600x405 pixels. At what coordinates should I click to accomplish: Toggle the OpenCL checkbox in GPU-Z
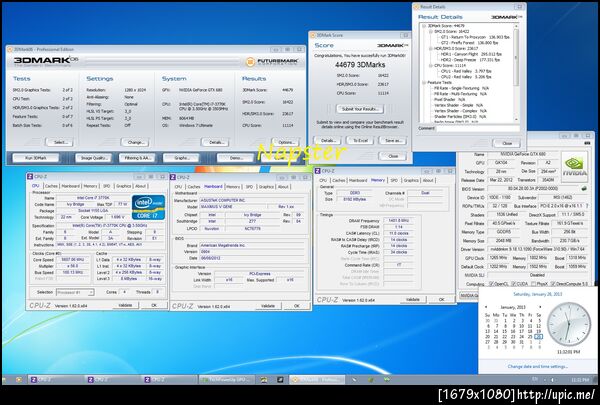click(x=492, y=284)
